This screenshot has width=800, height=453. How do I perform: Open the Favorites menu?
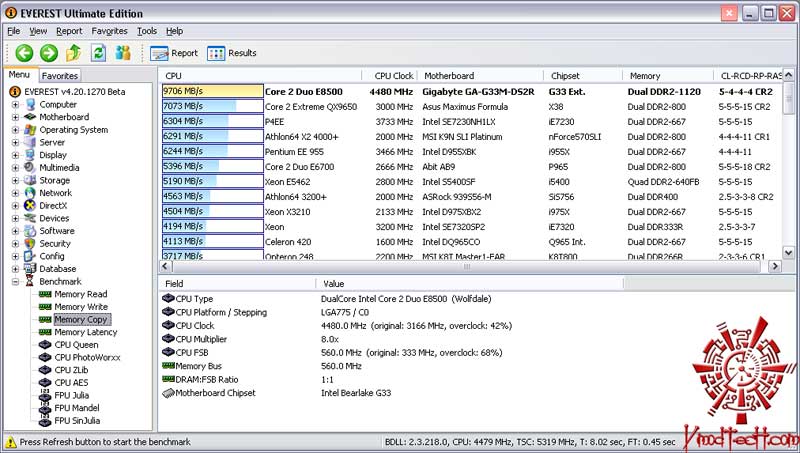[x=110, y=31]
